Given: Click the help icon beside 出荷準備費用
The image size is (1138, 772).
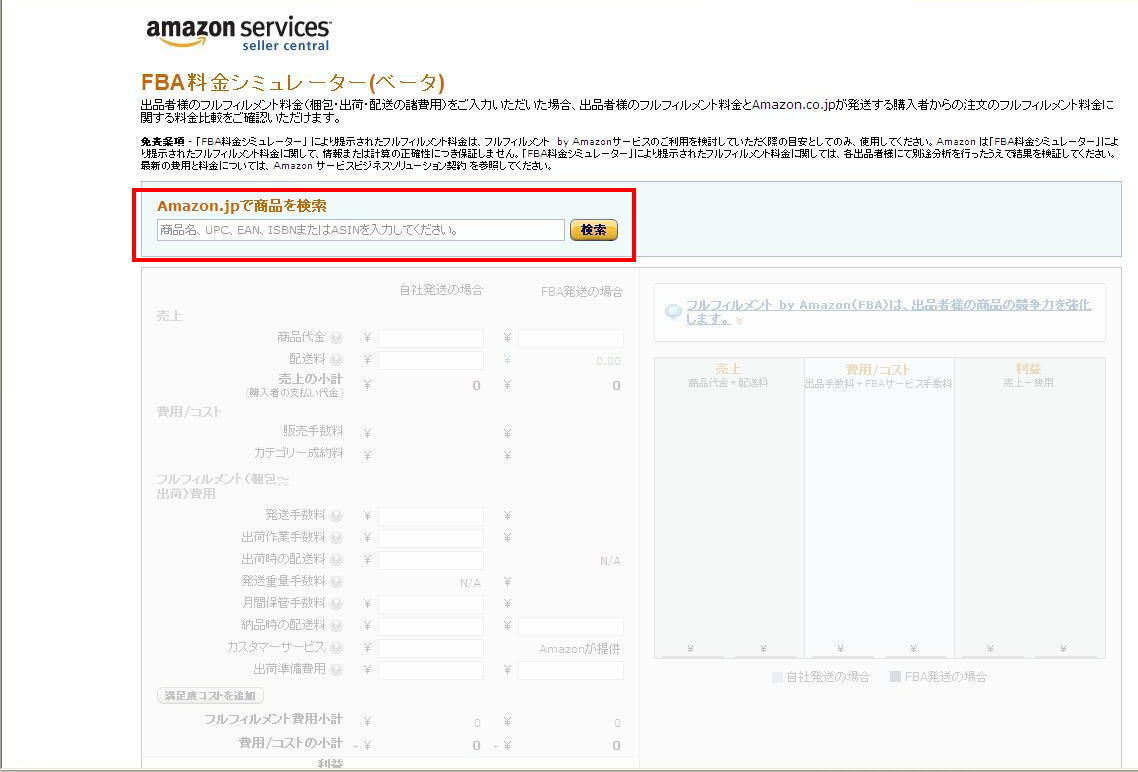Looking at the screenshot, I should coord(337,669).
